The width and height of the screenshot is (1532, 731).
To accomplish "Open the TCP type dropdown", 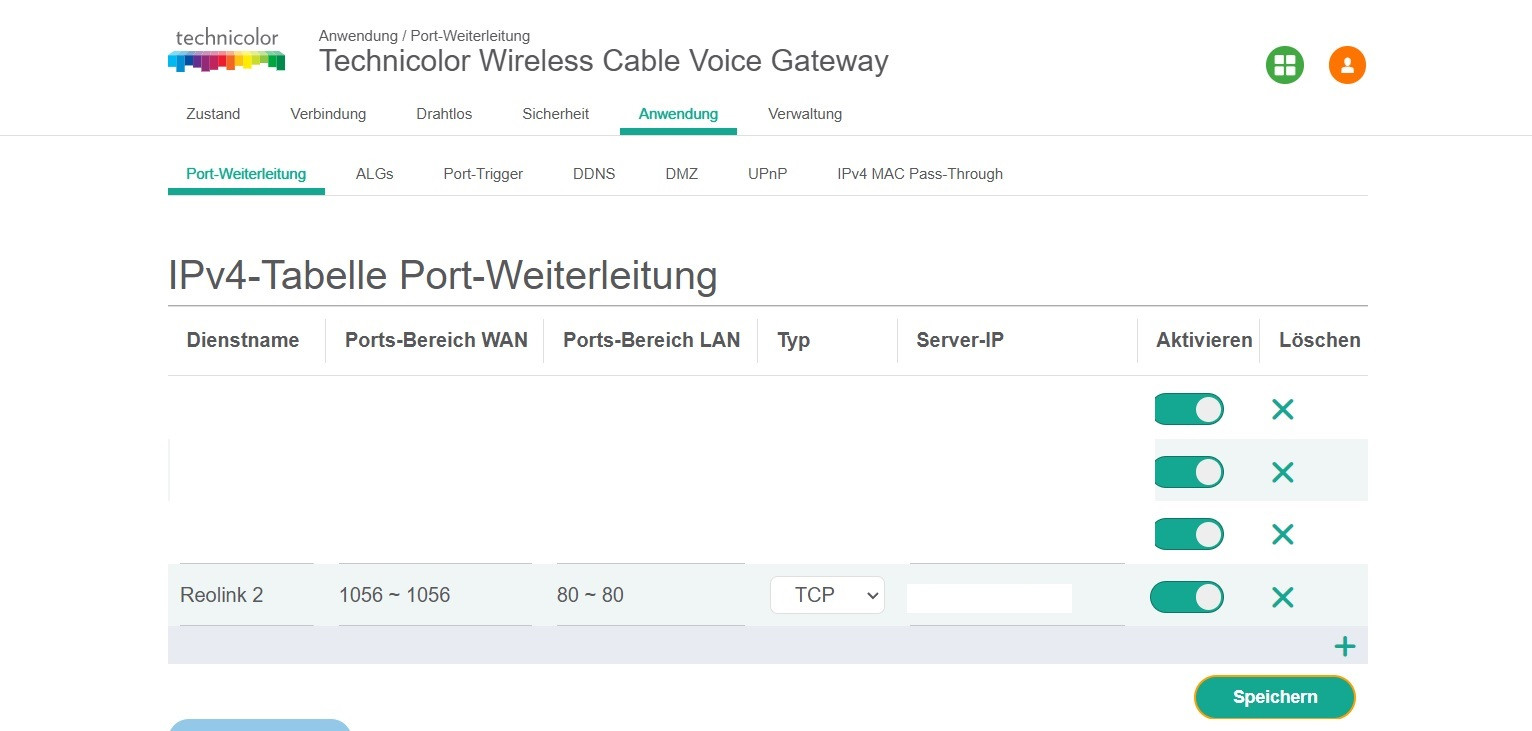I will tap(827, 595).
